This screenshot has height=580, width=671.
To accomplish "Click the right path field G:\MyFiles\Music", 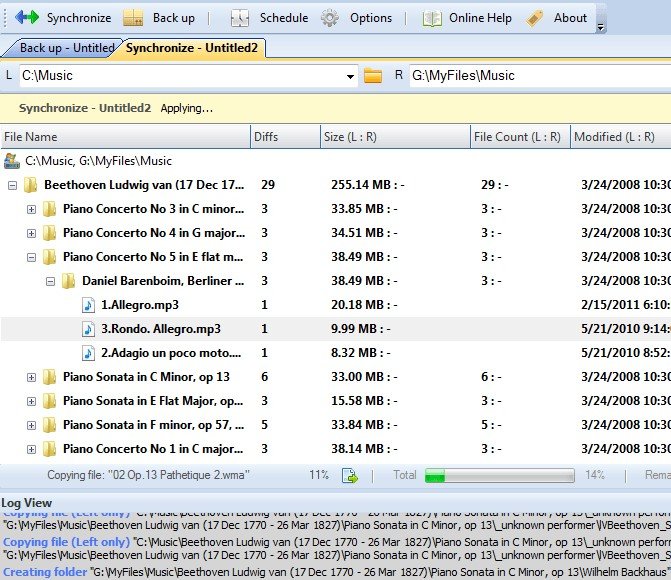I will coord(540,76).
